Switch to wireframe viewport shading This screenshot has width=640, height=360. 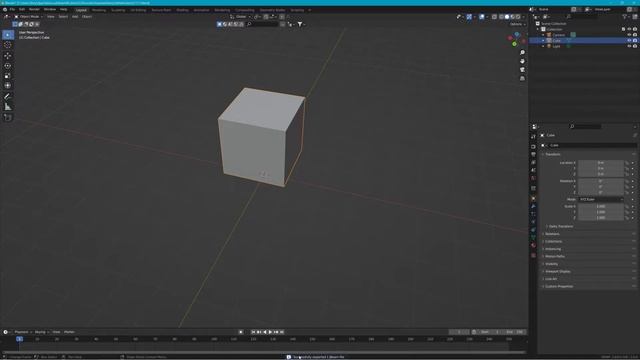pyautogui.click(x=502, y=17)
